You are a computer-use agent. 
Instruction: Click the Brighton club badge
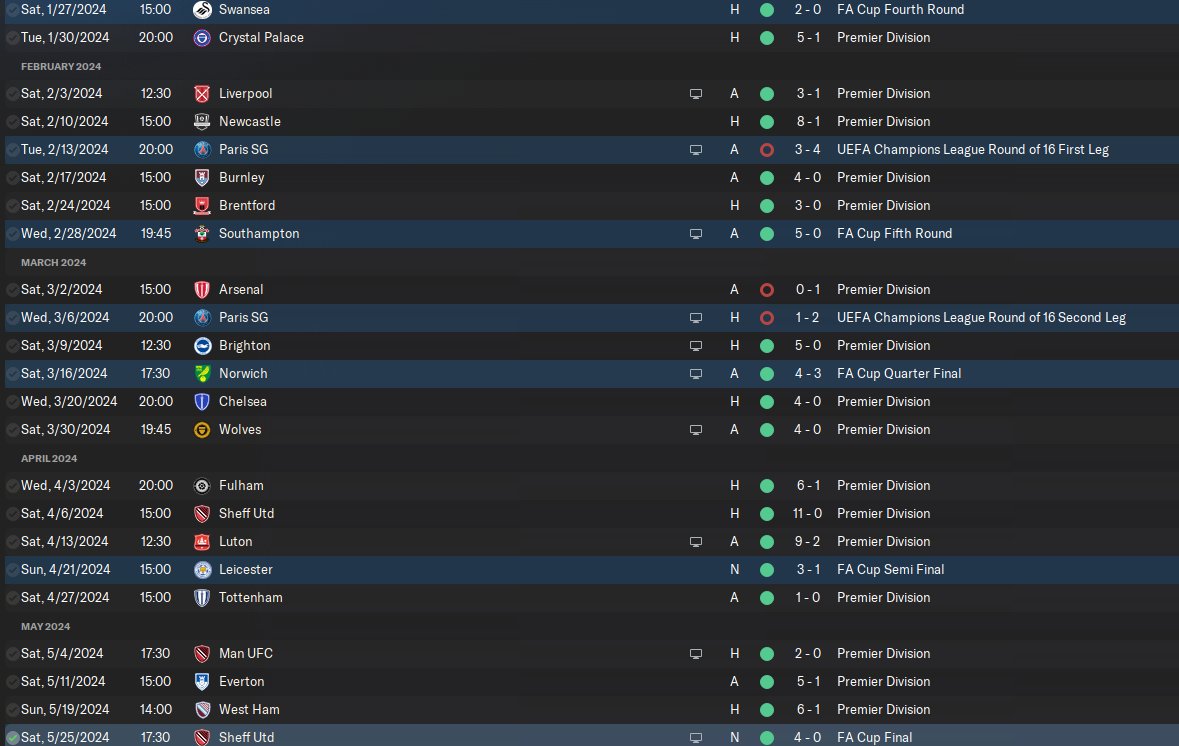202,346
